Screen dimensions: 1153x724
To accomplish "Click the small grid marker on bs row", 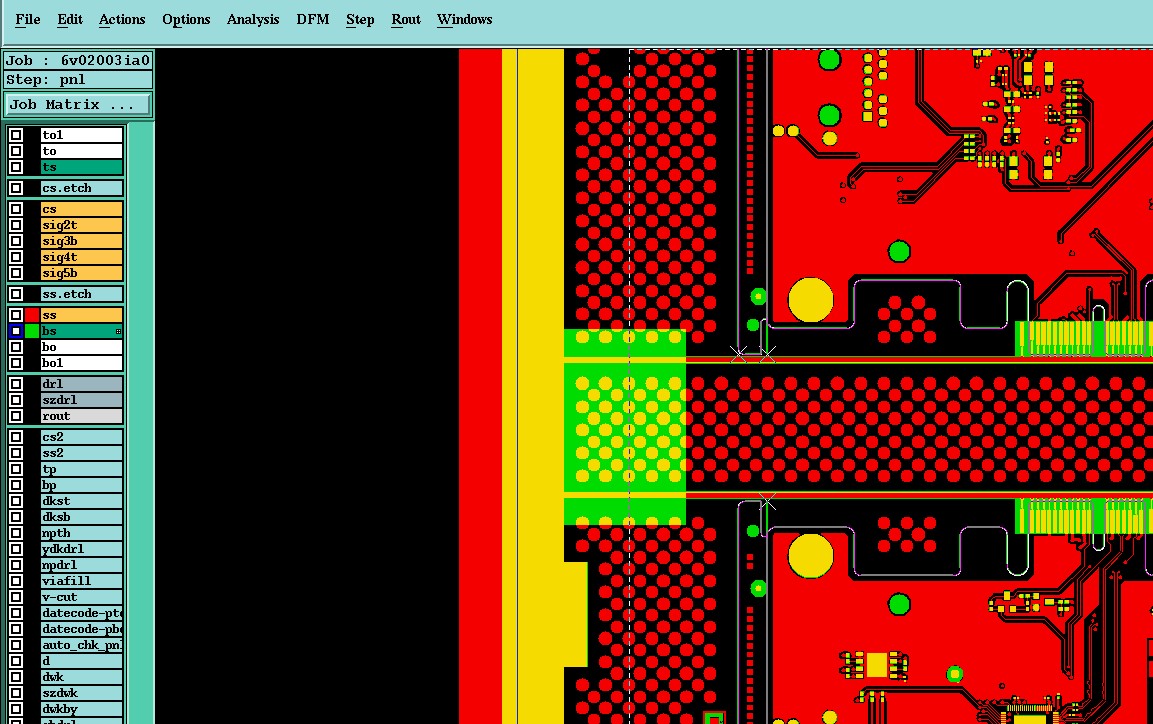I will click(118, 331).
